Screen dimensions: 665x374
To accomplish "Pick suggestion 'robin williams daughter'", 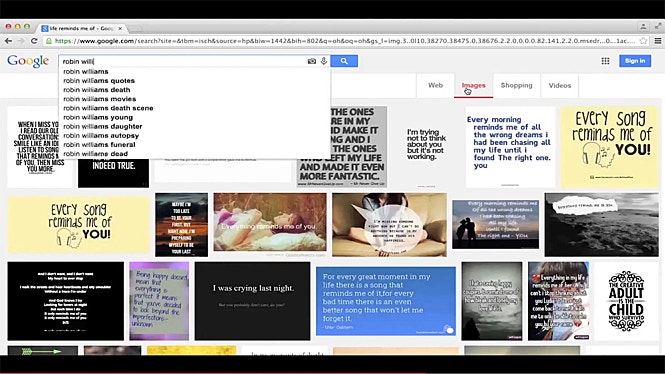I will pos(103,126).
